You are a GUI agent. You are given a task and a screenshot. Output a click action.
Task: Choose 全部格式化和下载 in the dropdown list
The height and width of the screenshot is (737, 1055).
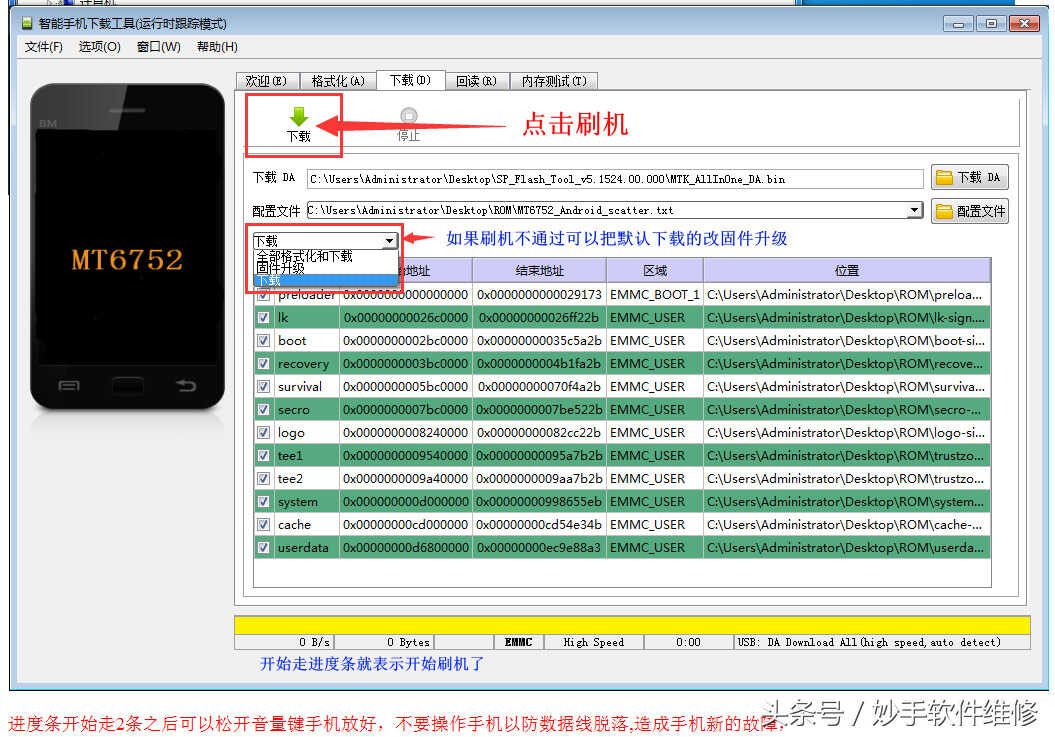(x=303, y=256)
